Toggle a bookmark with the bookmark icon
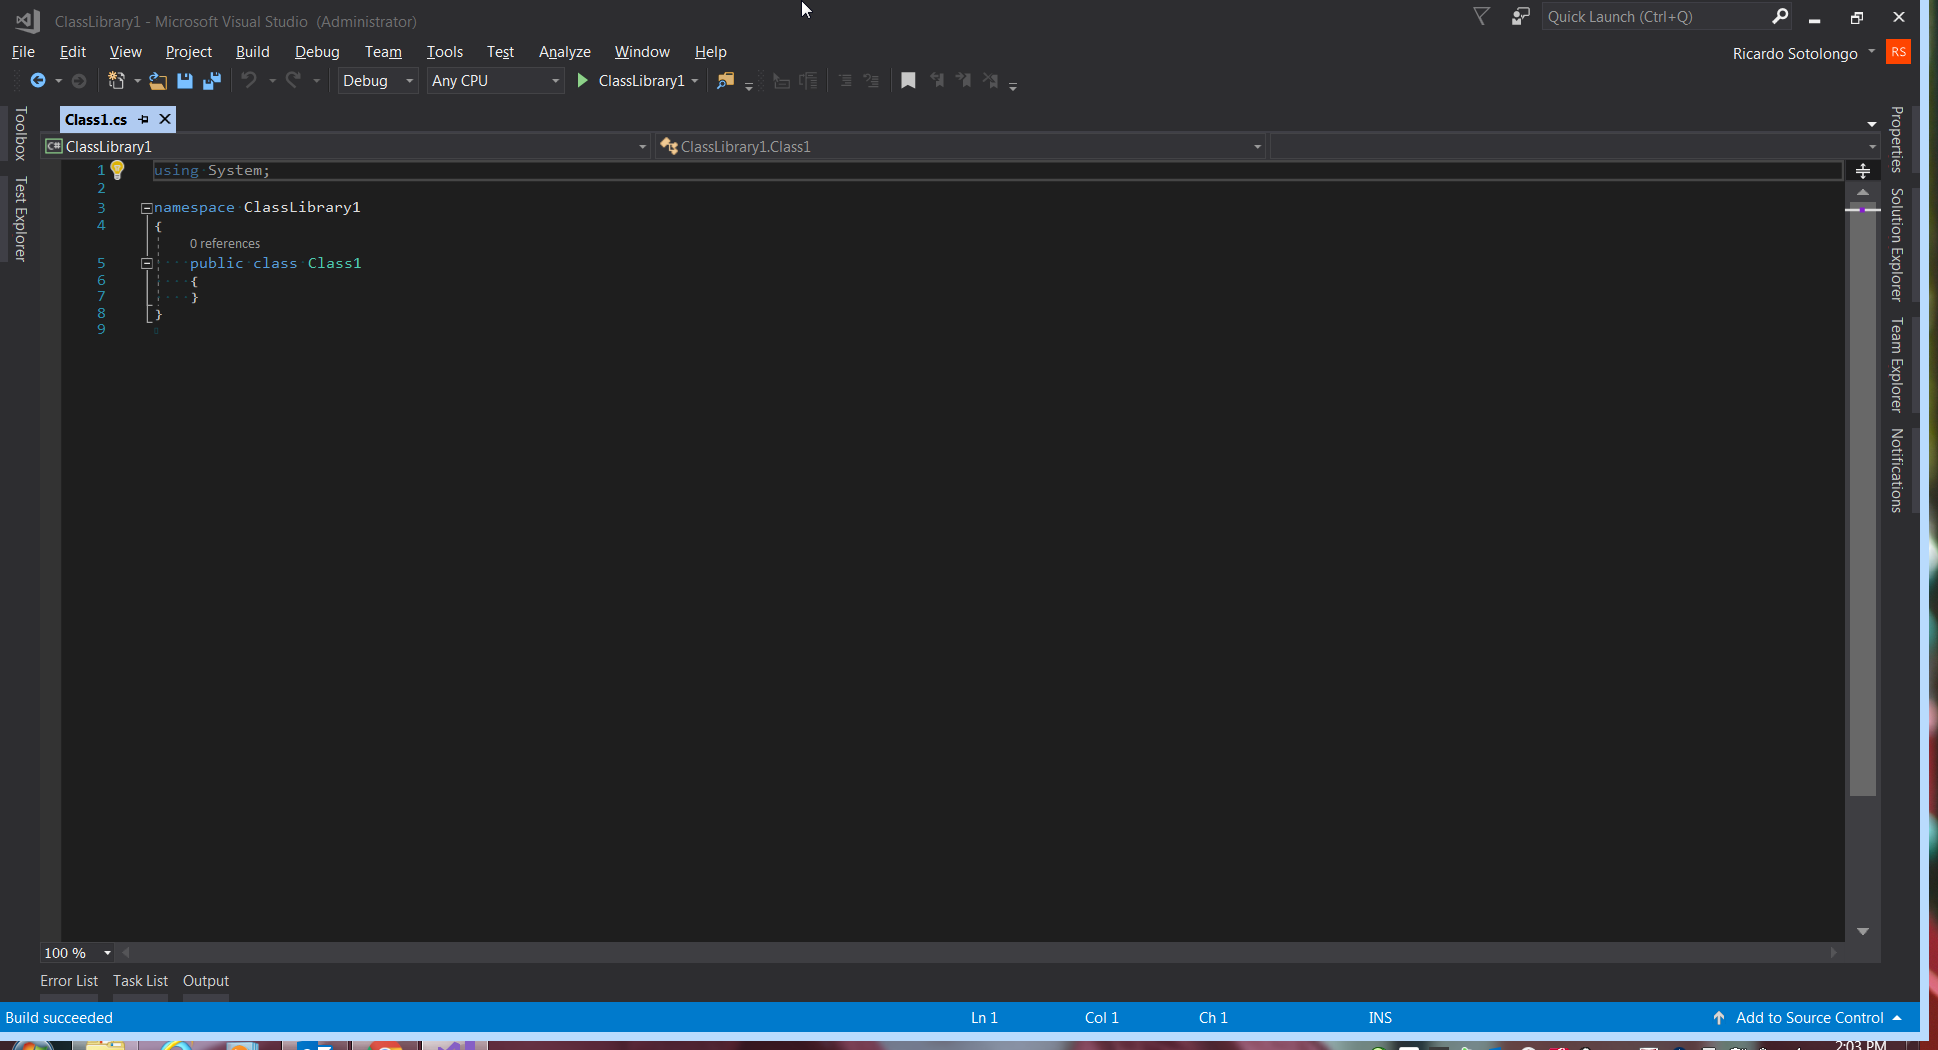Image resolution: width=1938 pixels, height=1050 pixels. pos(908,81)
